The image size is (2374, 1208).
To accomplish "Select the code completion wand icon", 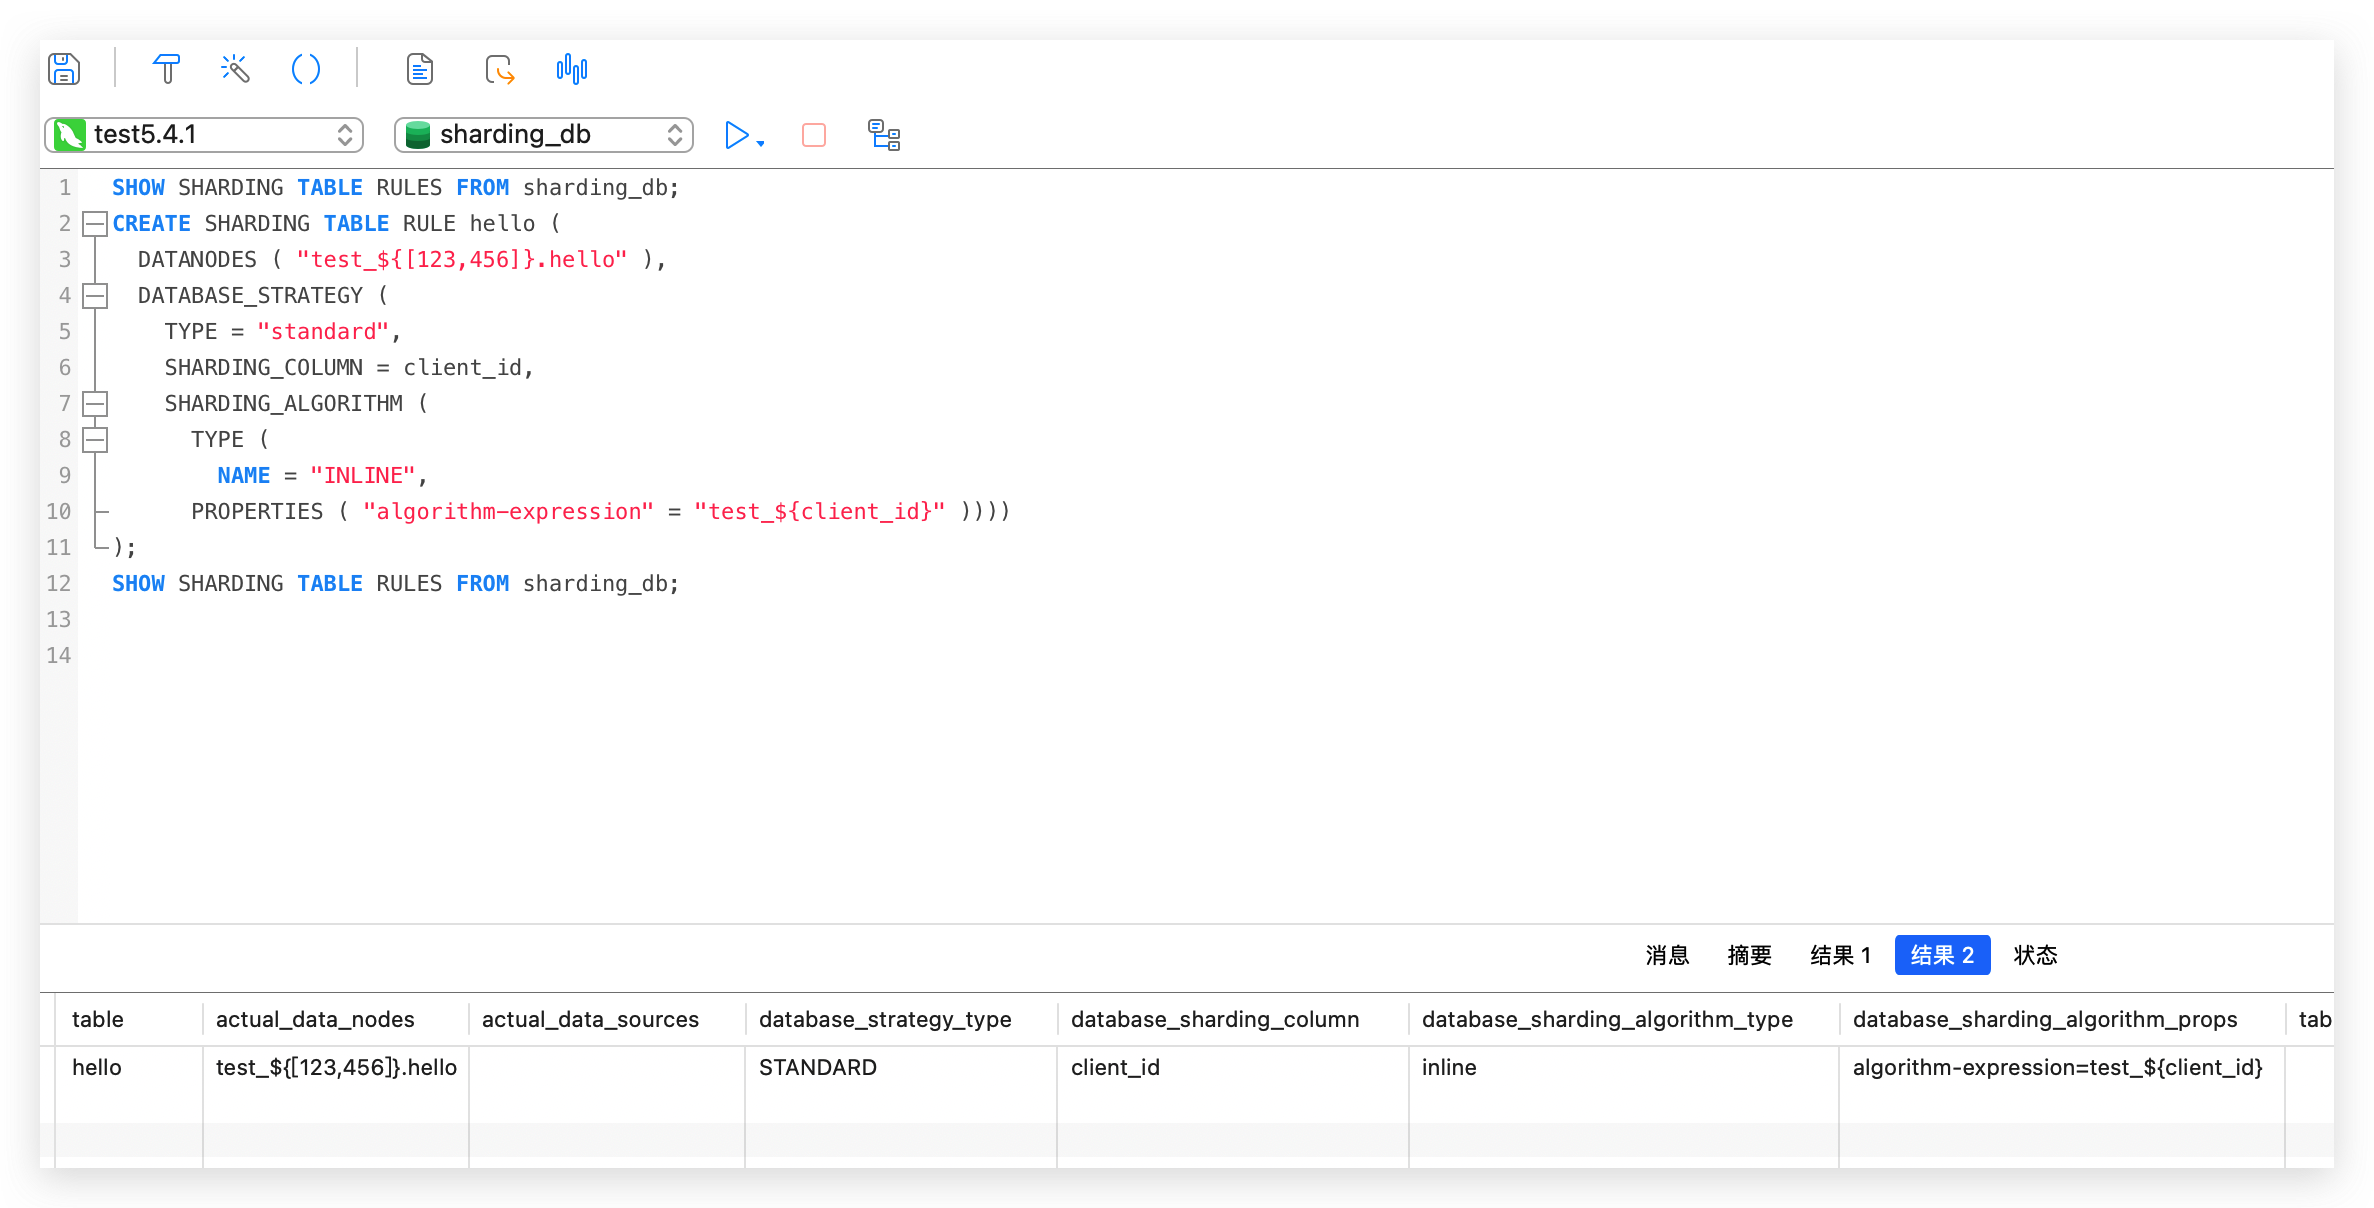I will click(x=234, y=68).
